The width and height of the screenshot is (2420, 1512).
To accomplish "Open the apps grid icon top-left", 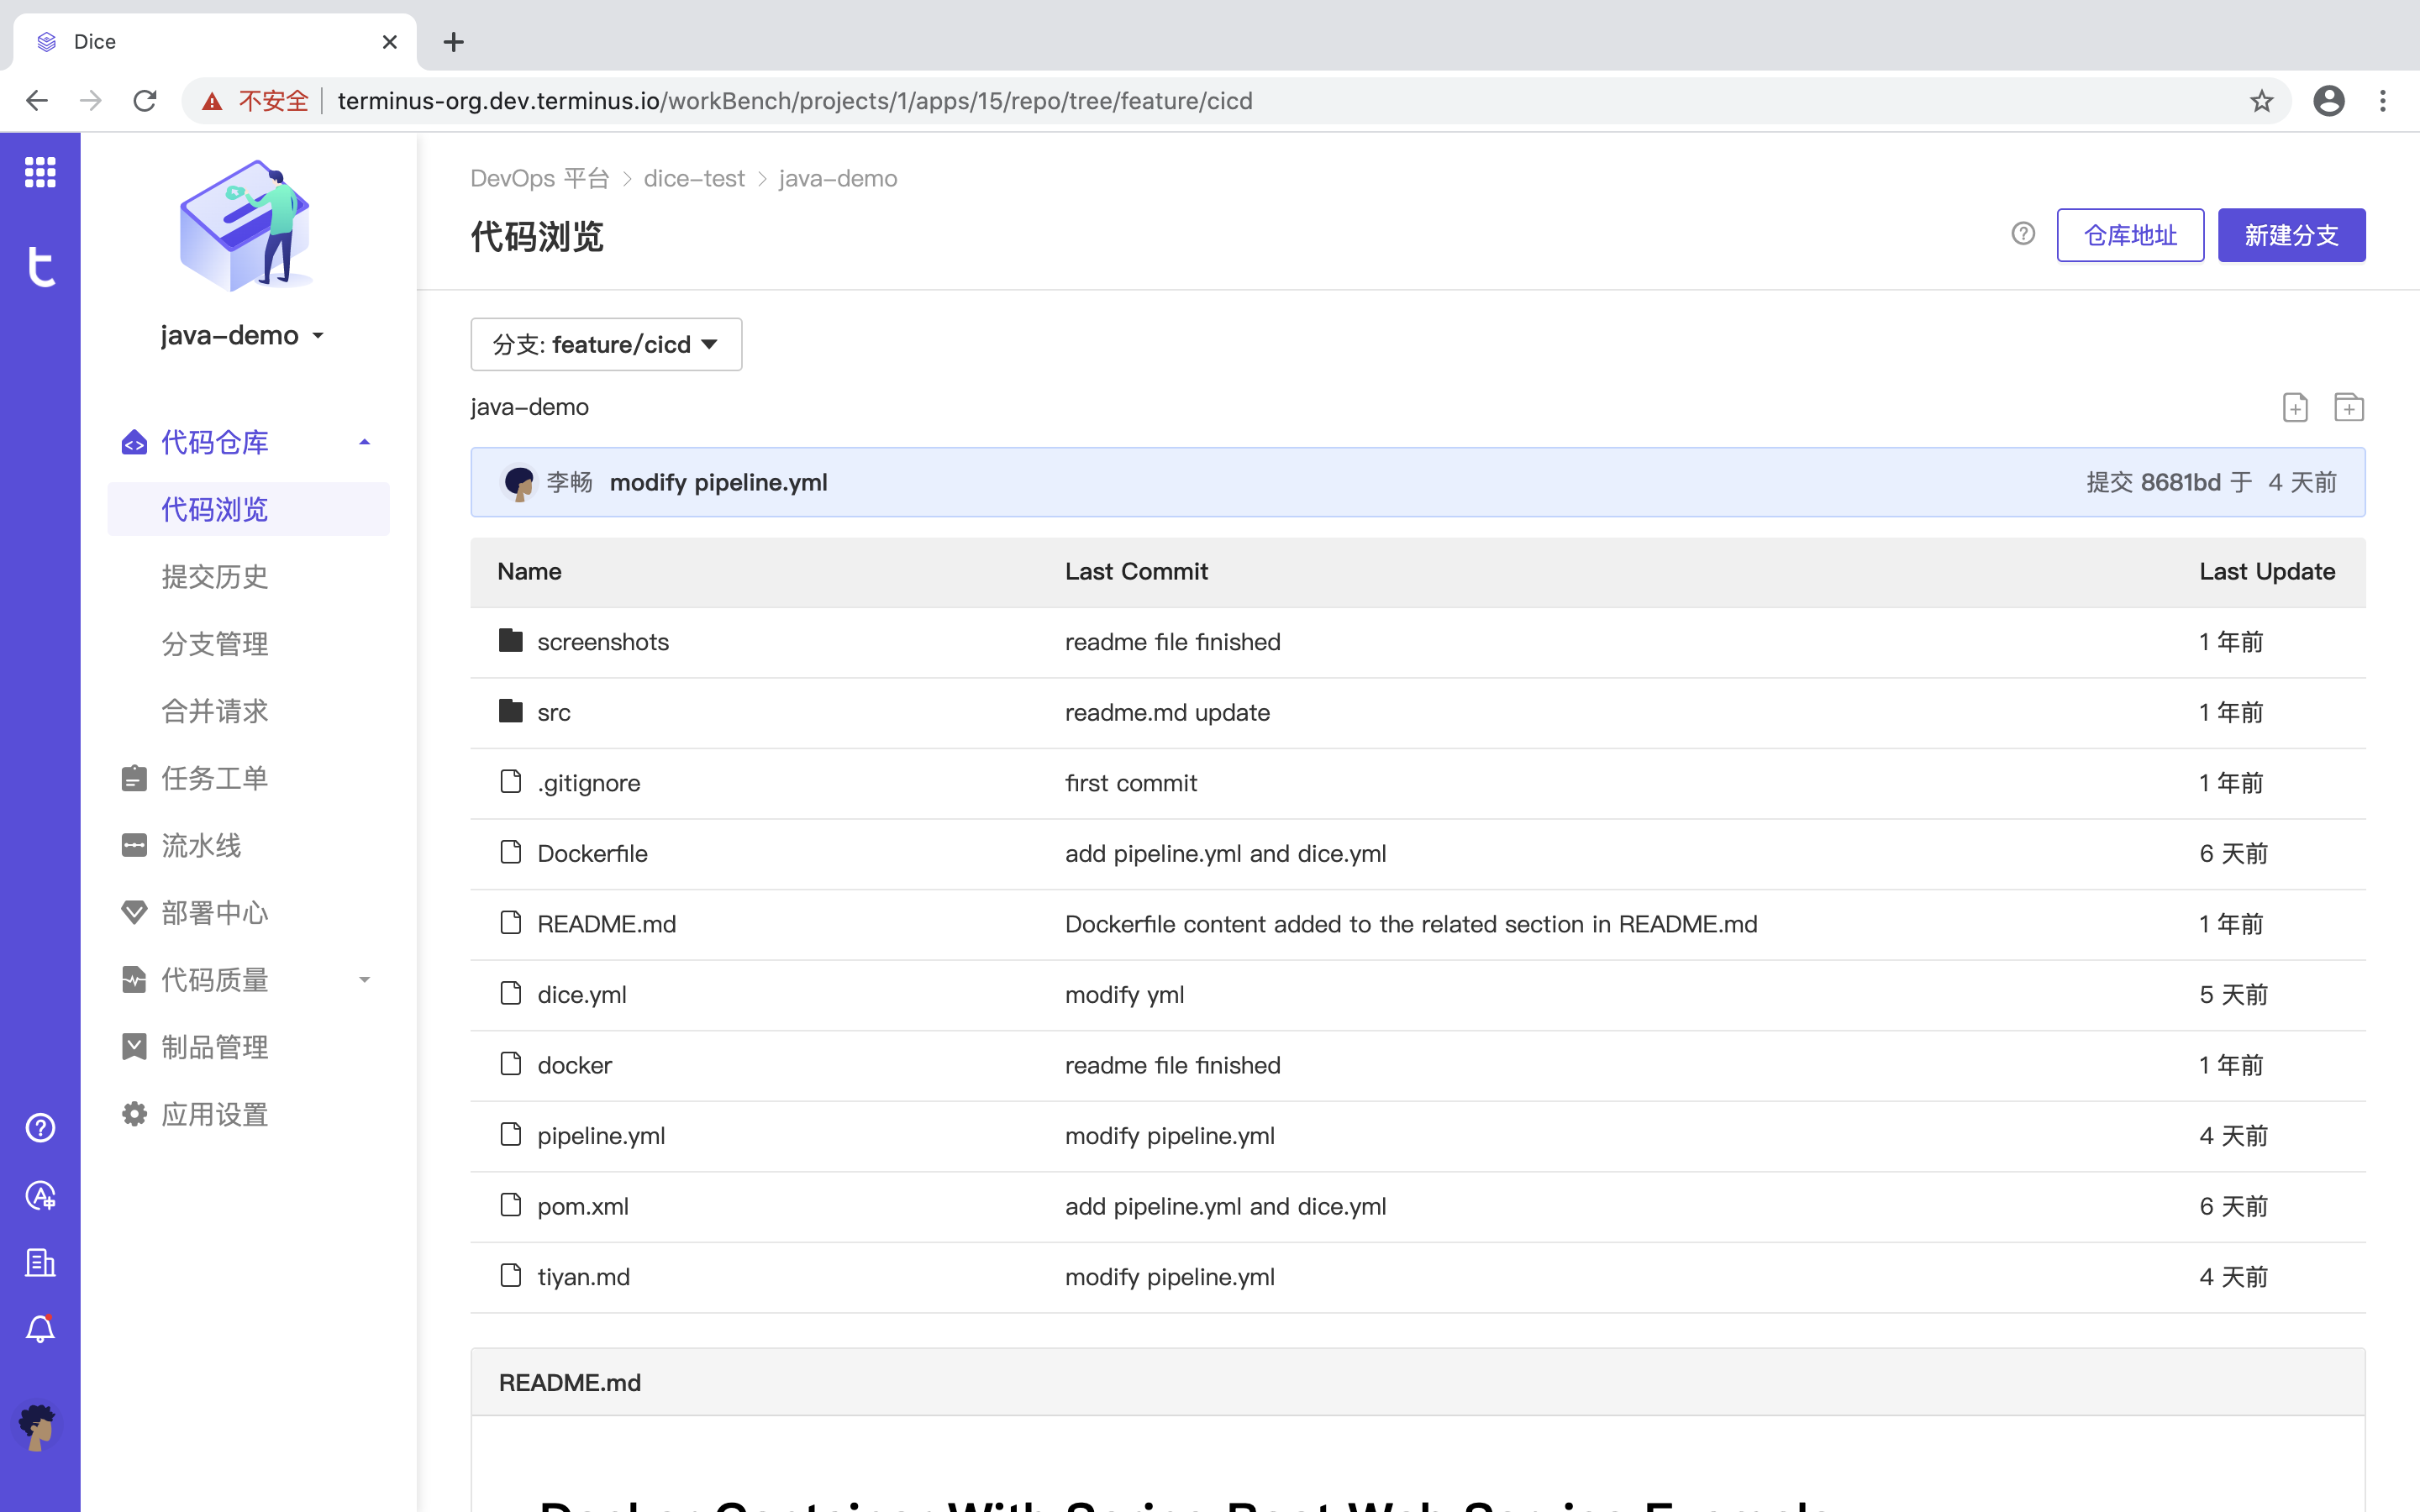I will coord(40,172).
